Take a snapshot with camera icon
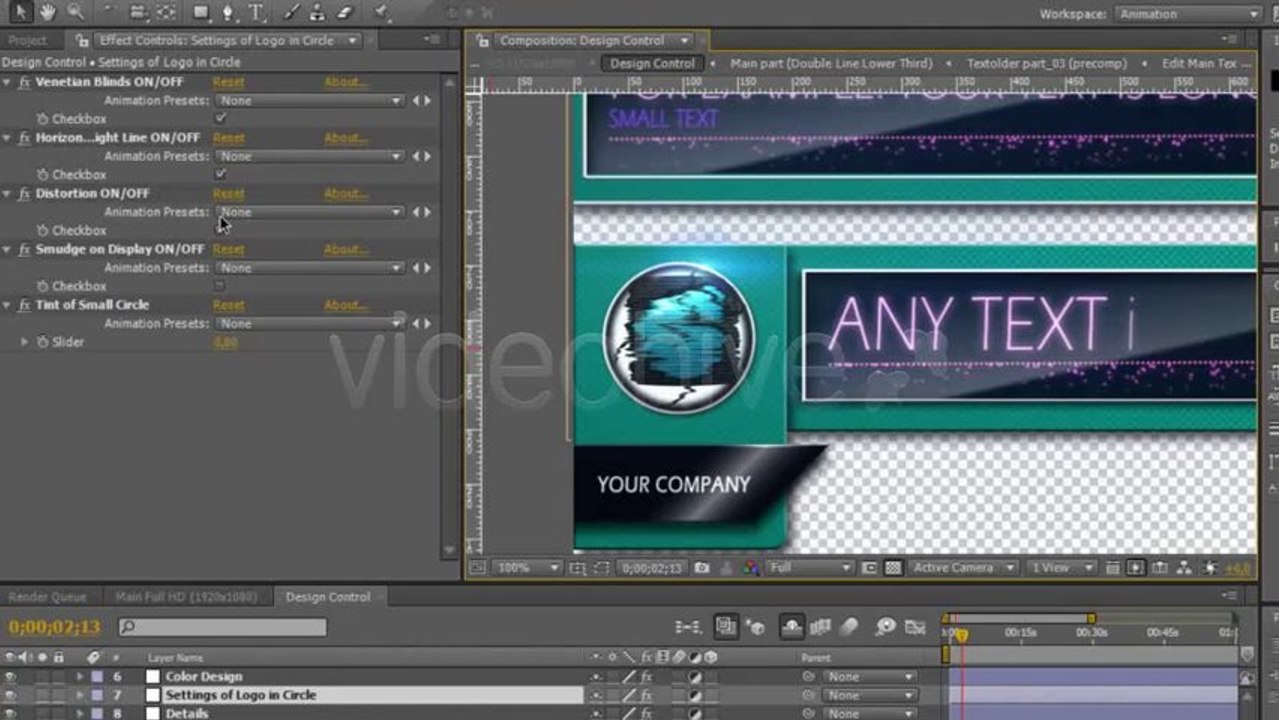The width and height of the screenshot is (1279, 720). pyautogui.click(x=702, y=567)
